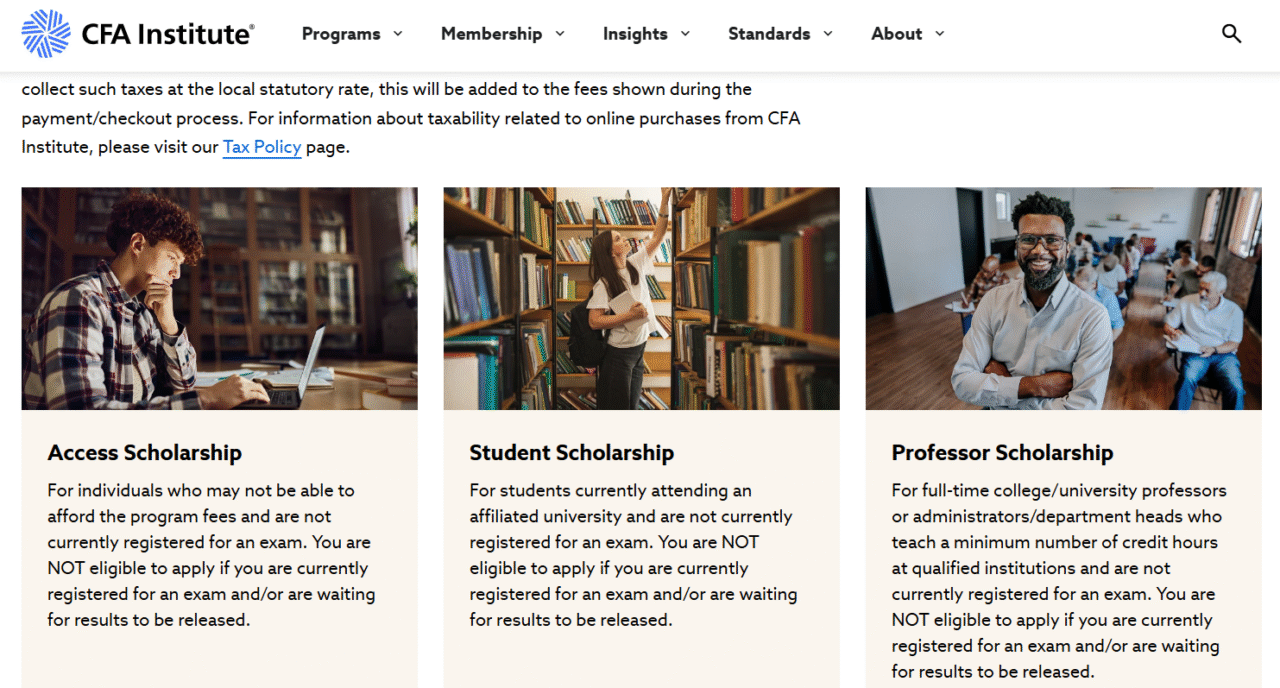The image size is (1280, 688).
Task: Expand the Standards menu chevron
Action: point(829,34)
